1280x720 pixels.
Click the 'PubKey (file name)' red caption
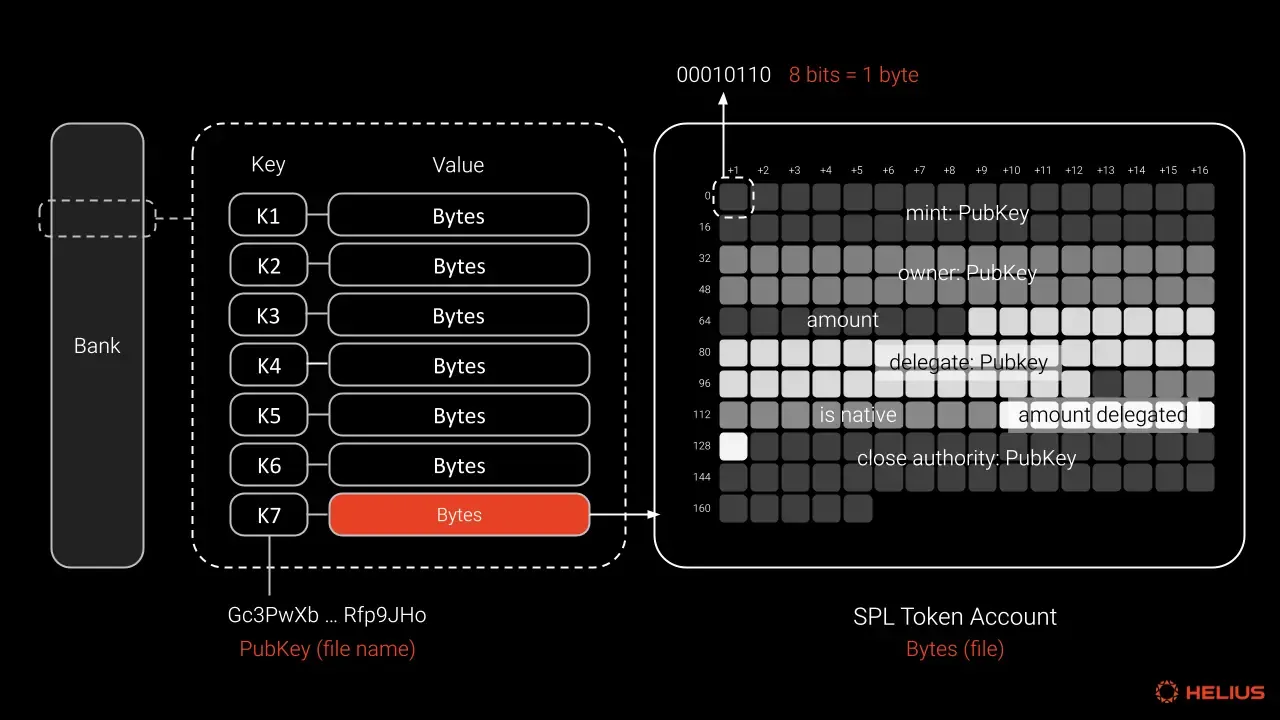click(327, 649)
